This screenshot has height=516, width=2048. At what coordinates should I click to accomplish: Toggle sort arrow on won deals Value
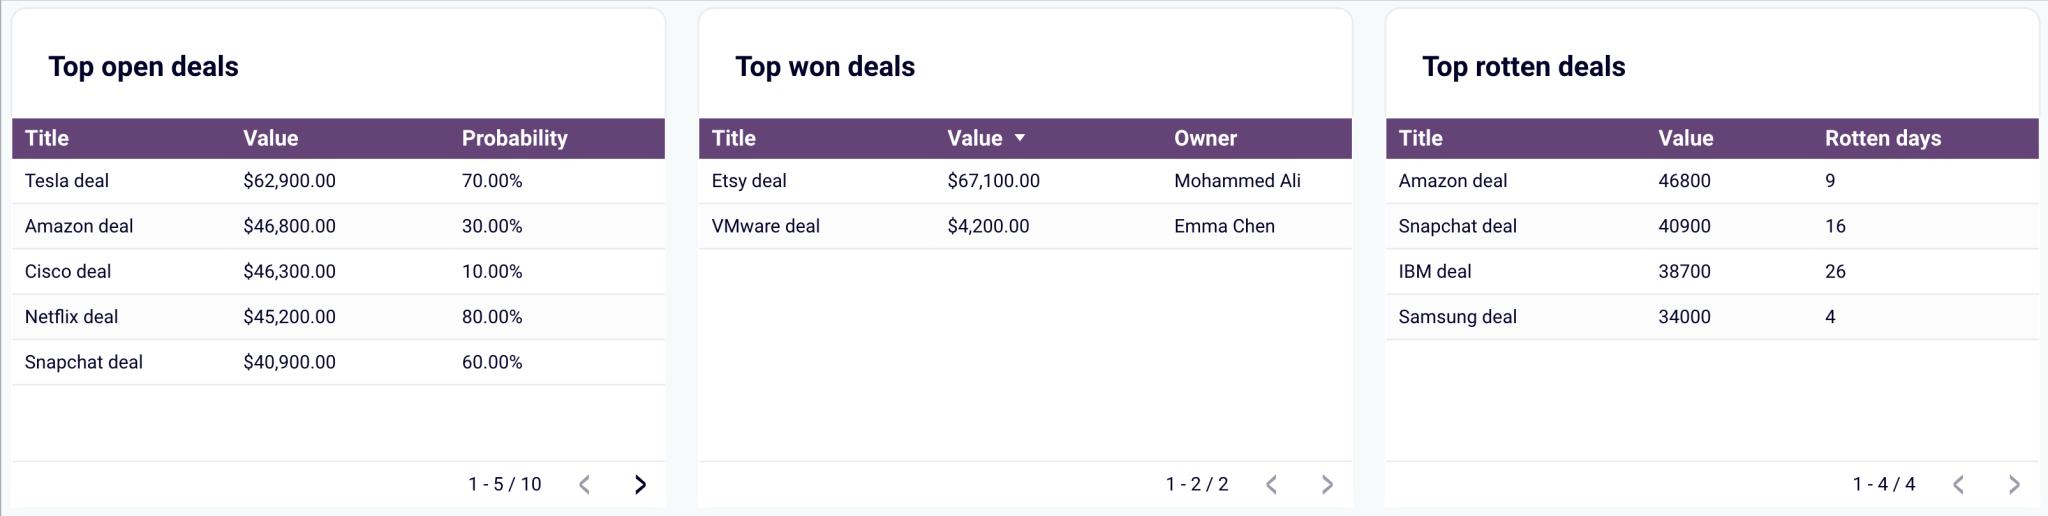tap(1020, 138)
